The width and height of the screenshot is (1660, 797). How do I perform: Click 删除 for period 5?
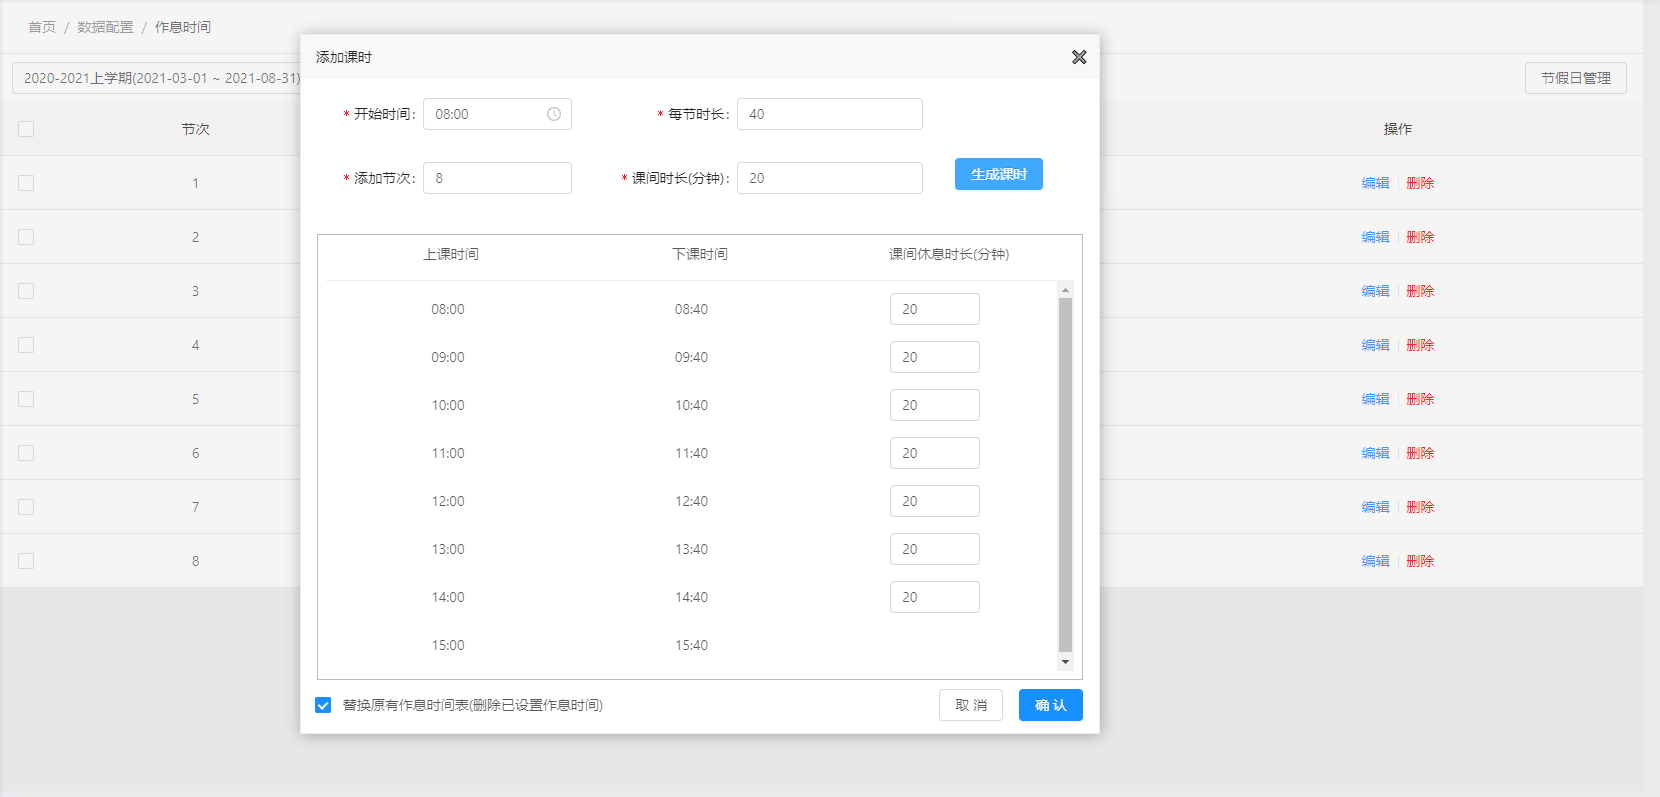coord(1420,399)
